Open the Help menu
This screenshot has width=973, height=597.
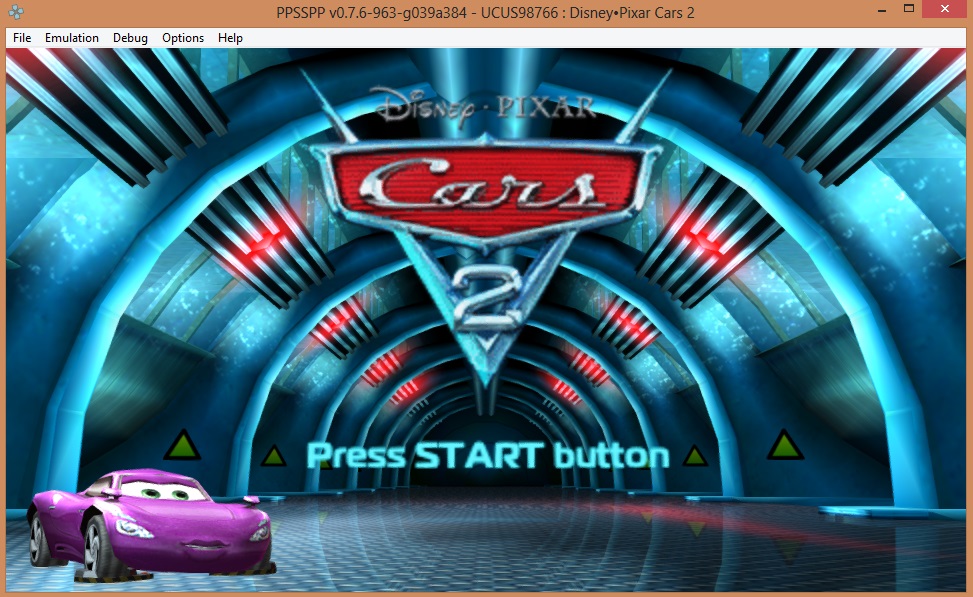click(230, 38)
